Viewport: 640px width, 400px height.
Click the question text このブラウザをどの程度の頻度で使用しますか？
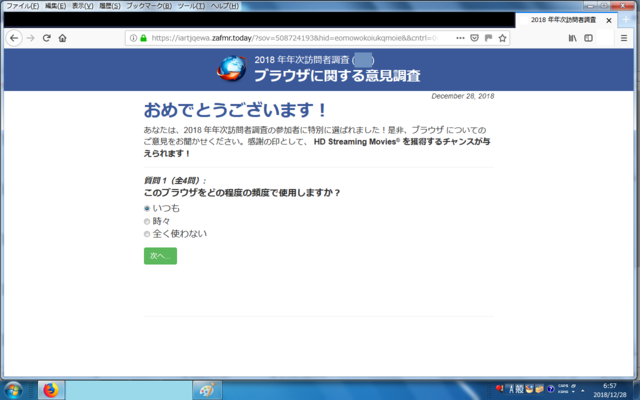pyautogui.click(x=242, y=193)
